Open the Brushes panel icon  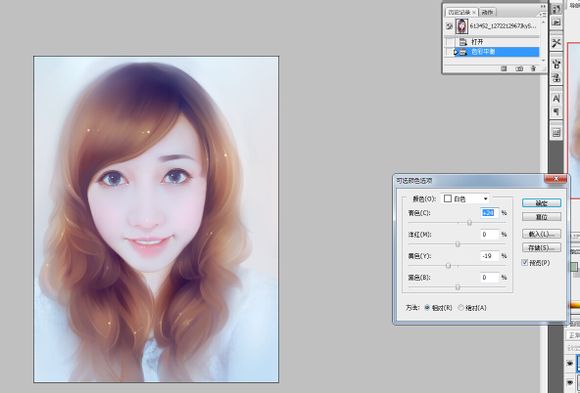[556, 64]
